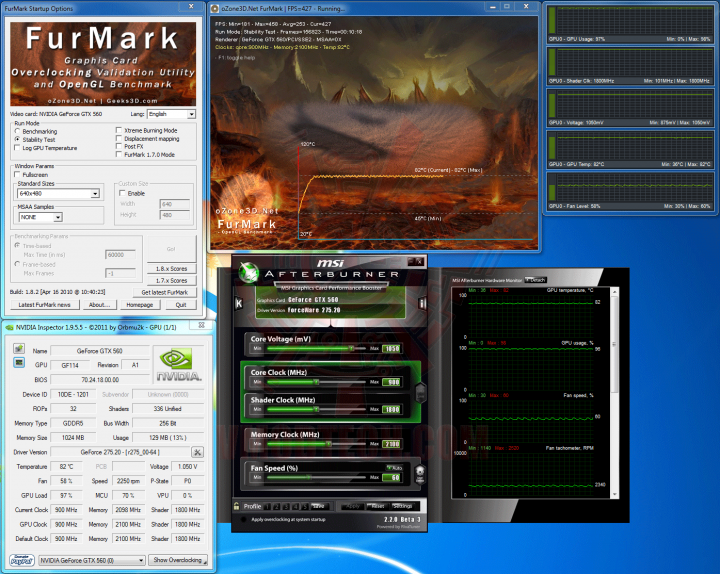Click the Afterburner Reset button
Screen dimensions: 720x574
pos(377,506)
